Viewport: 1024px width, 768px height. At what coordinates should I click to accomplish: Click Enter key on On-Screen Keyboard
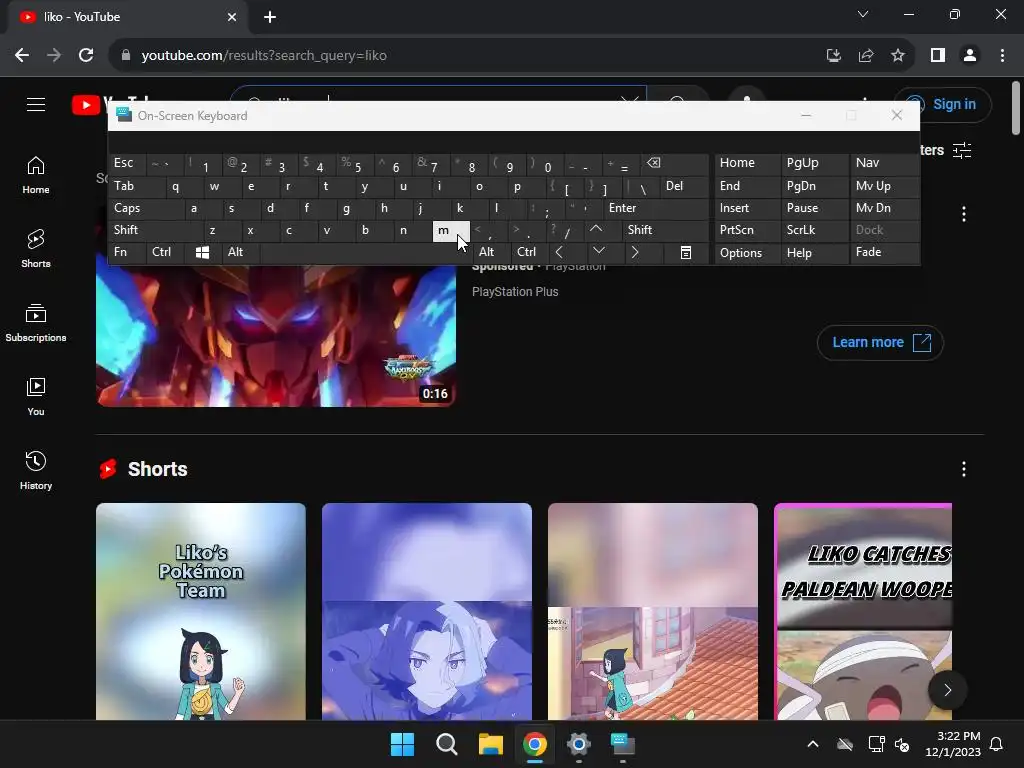[x=656, y=208]
